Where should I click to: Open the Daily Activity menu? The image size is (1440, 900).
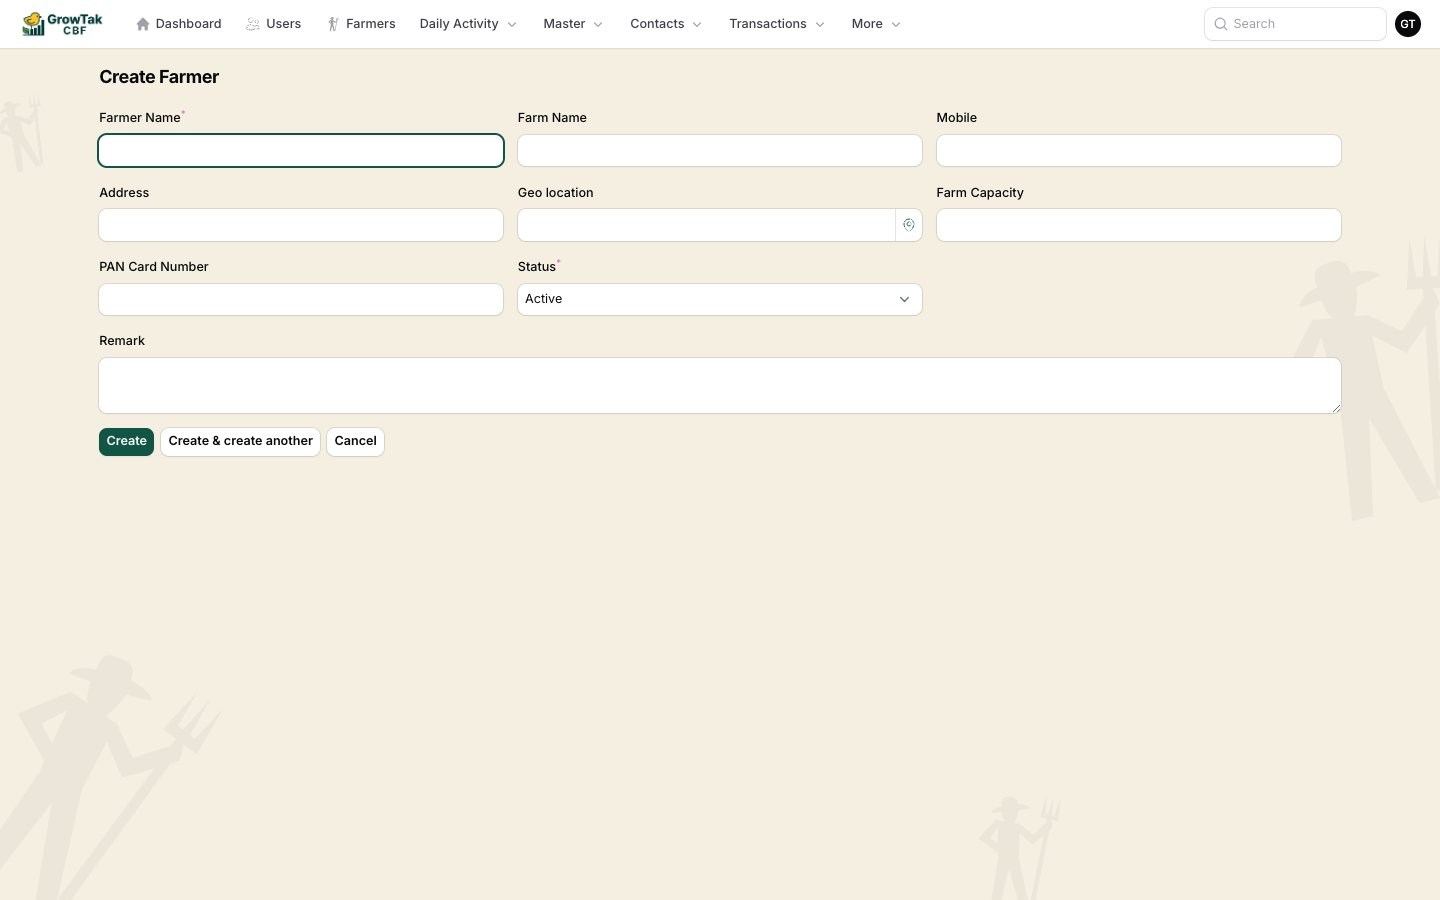tap(468, 24)
